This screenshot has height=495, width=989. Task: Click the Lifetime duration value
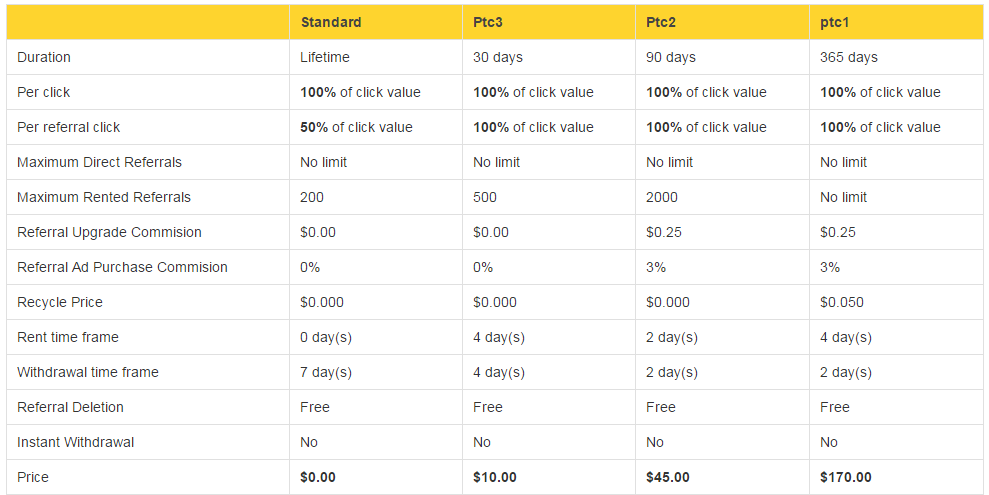325,57
